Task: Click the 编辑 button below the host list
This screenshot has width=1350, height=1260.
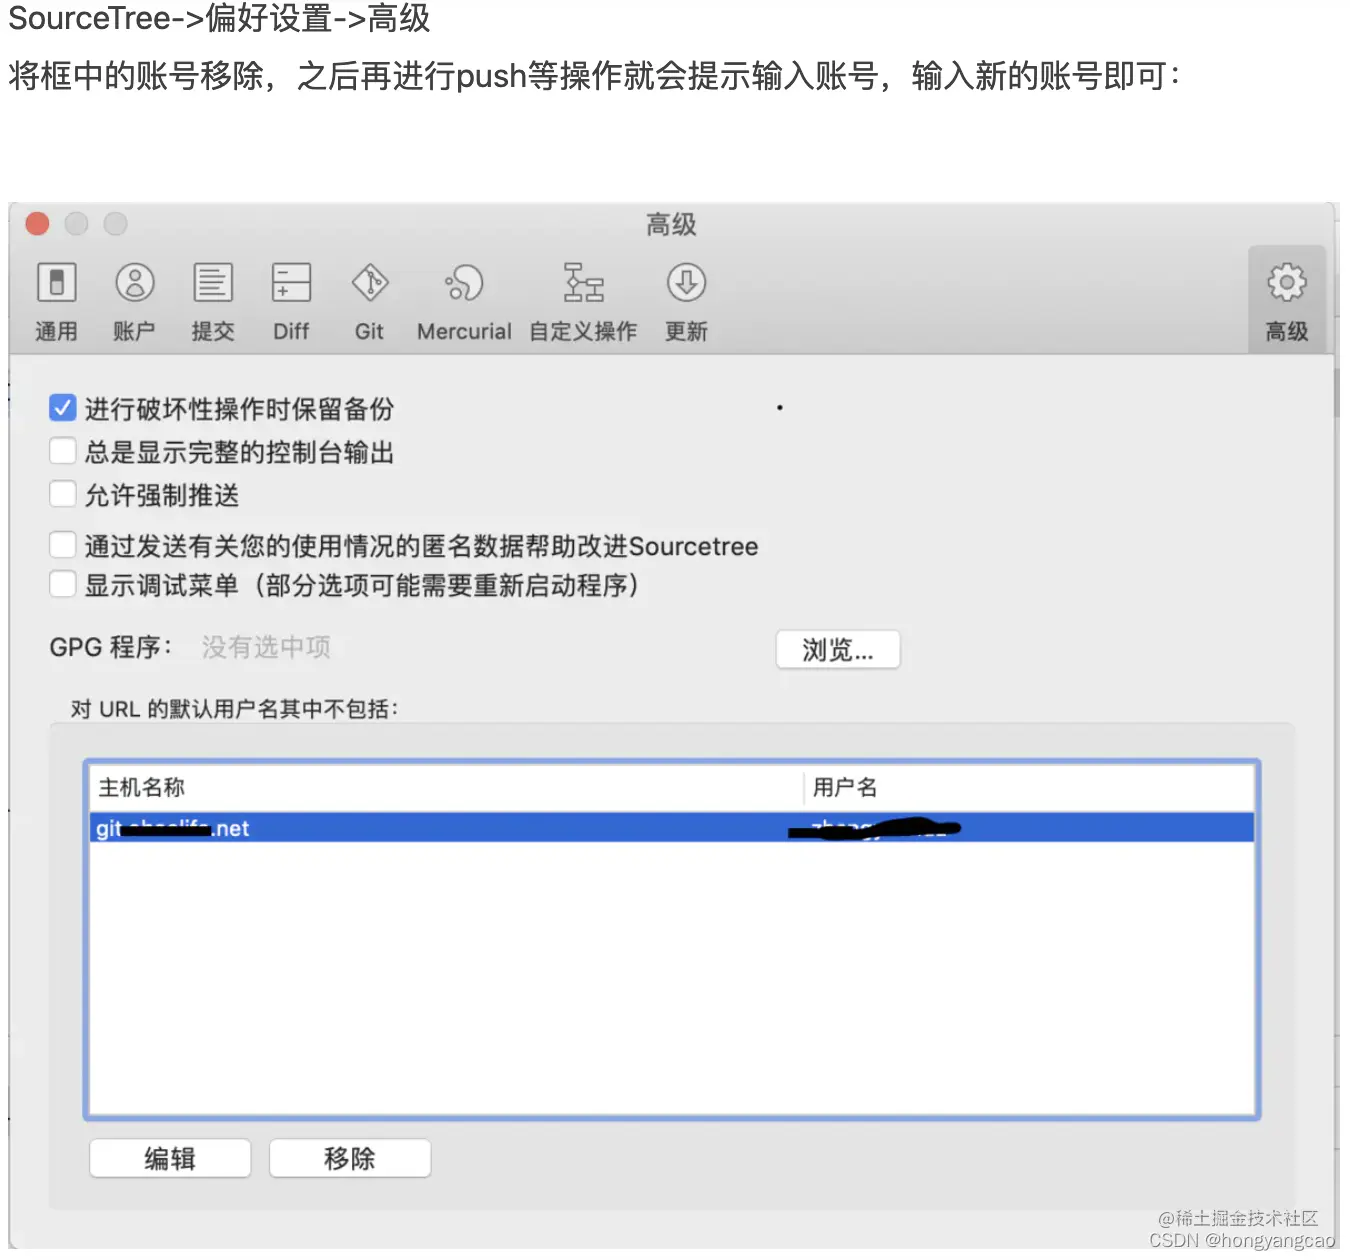Action: [169, 1158]
